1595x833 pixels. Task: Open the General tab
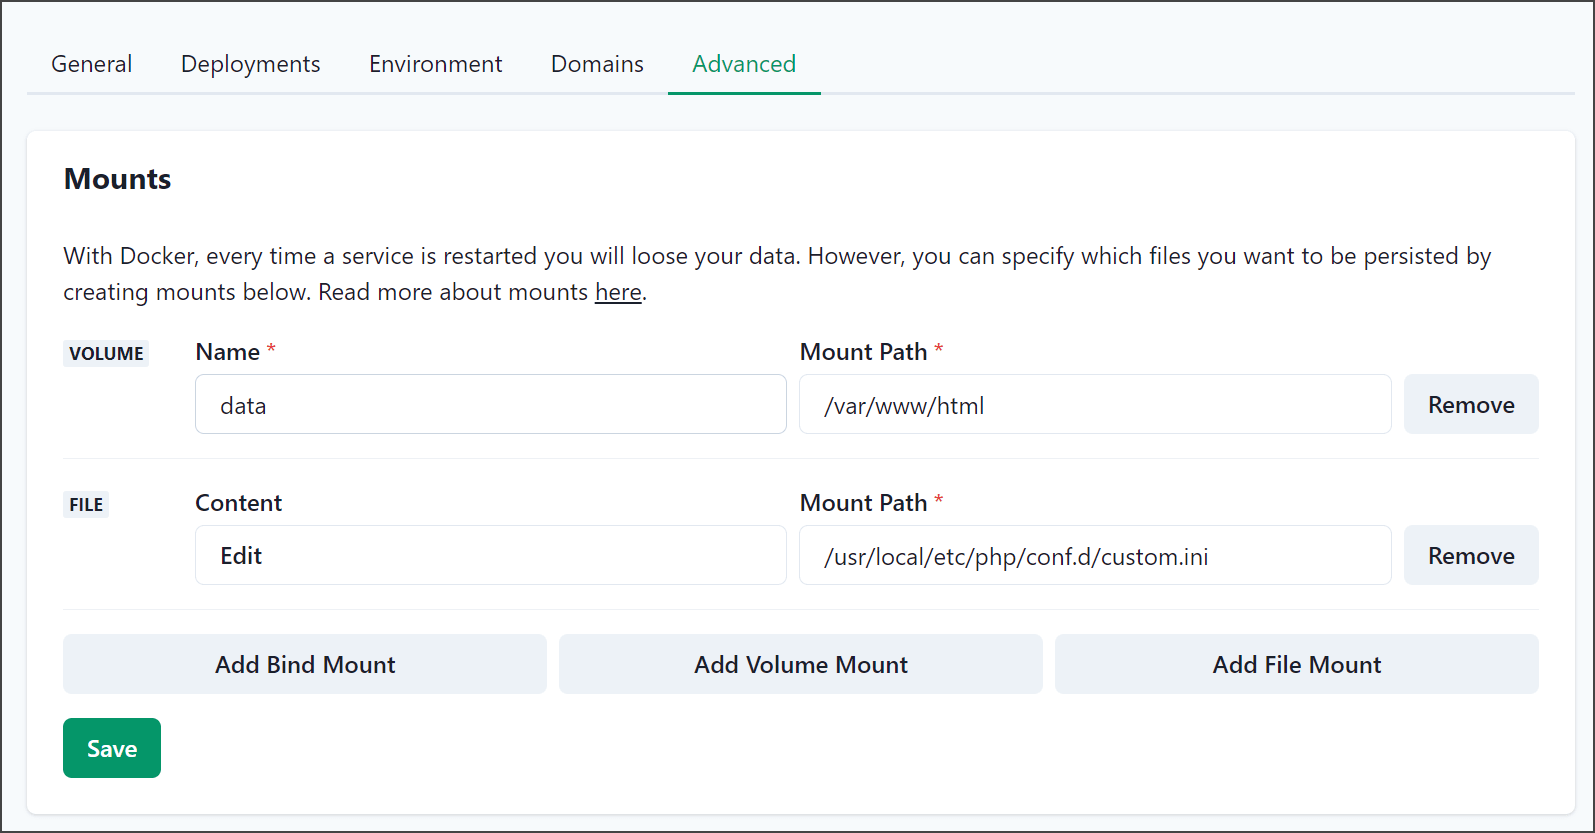tap(91, 64)
